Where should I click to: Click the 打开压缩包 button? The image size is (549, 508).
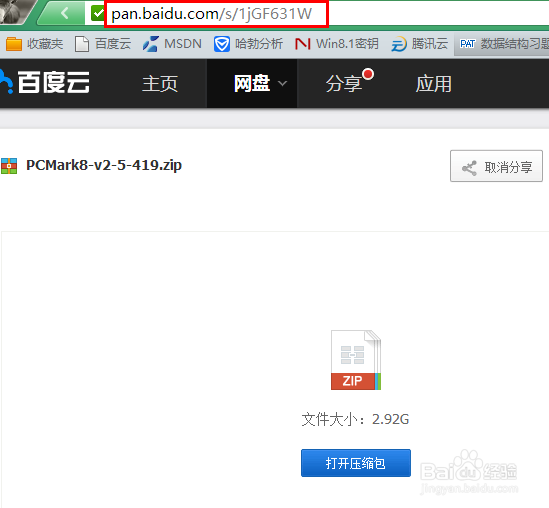(356, 463)
